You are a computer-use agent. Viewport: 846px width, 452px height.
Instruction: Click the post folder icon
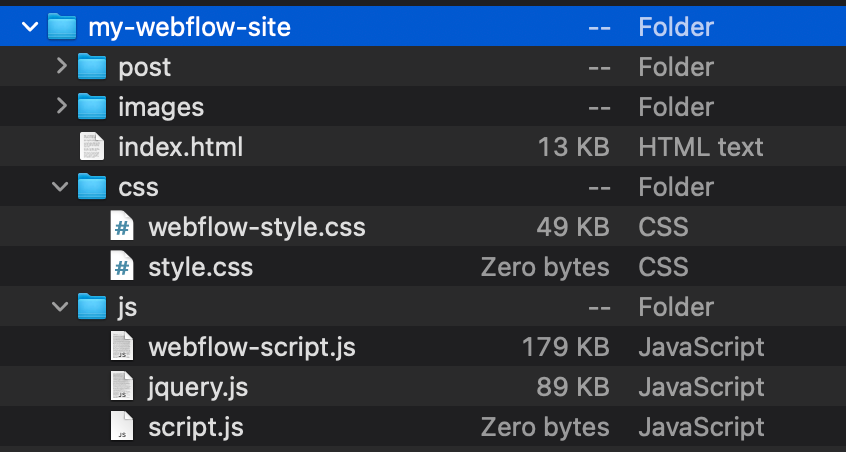click(92, 66)
